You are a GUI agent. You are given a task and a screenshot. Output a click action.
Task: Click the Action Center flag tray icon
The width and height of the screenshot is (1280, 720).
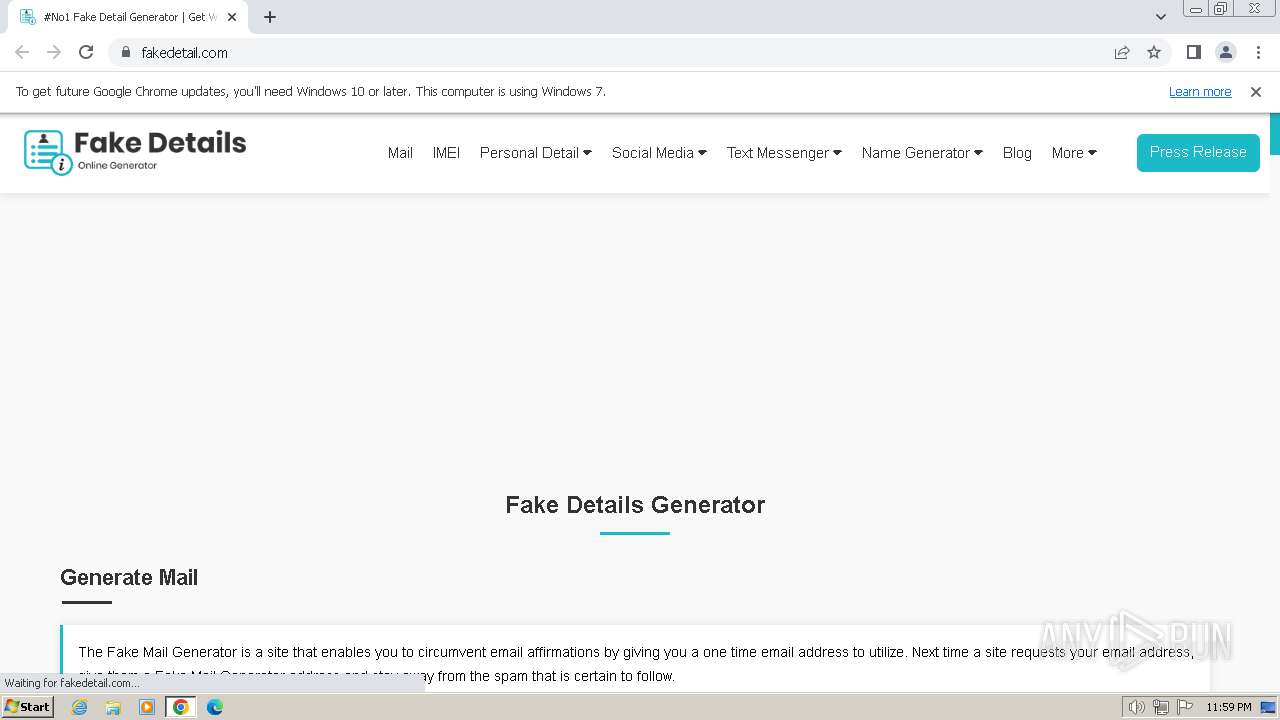1185,707
